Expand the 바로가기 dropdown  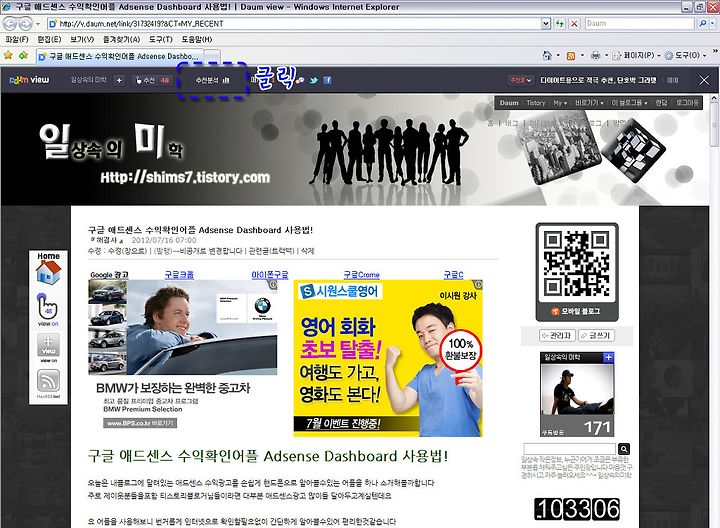tap(589, 103)
